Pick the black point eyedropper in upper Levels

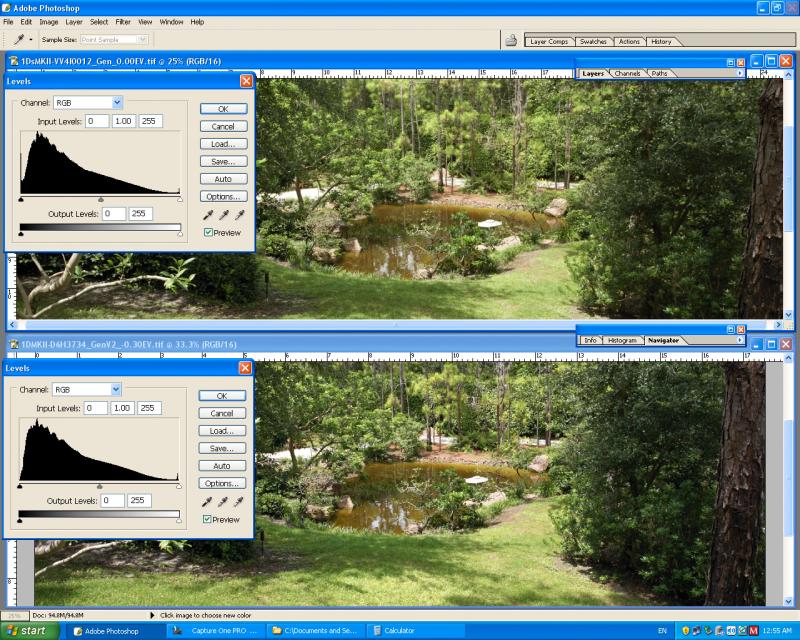(208, 215)
